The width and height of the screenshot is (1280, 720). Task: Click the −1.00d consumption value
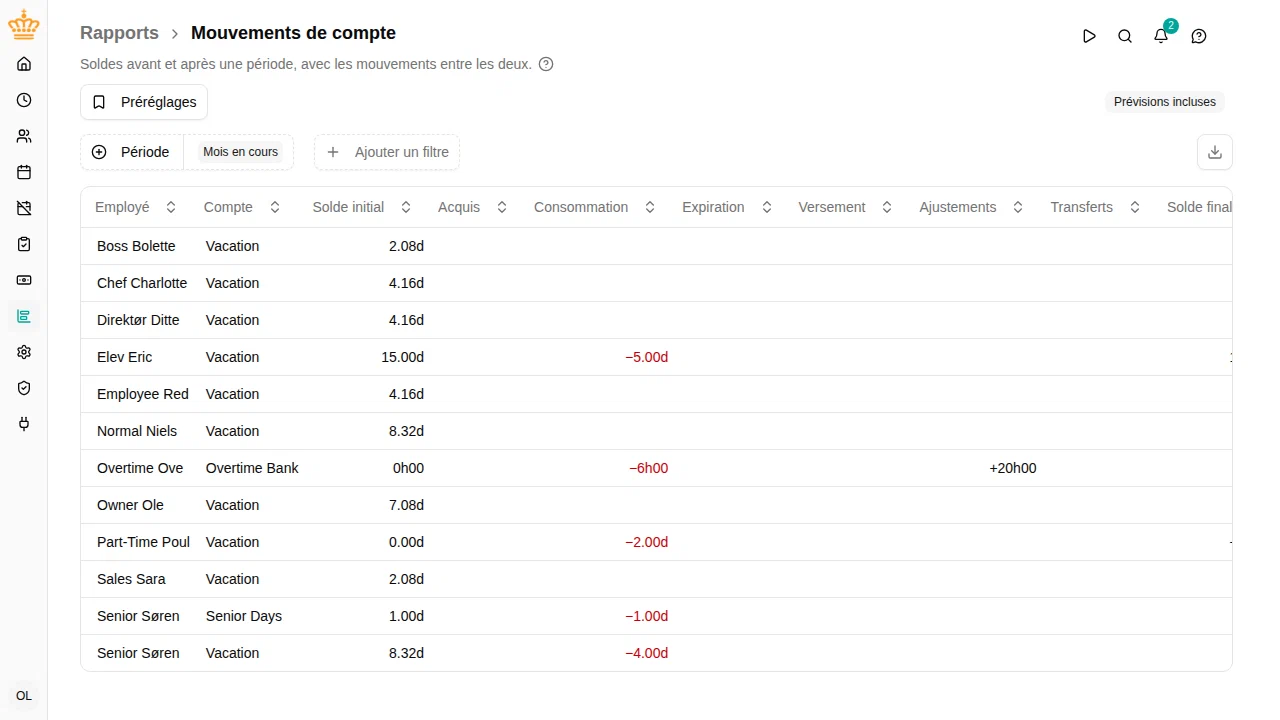(x=646, y=616)
